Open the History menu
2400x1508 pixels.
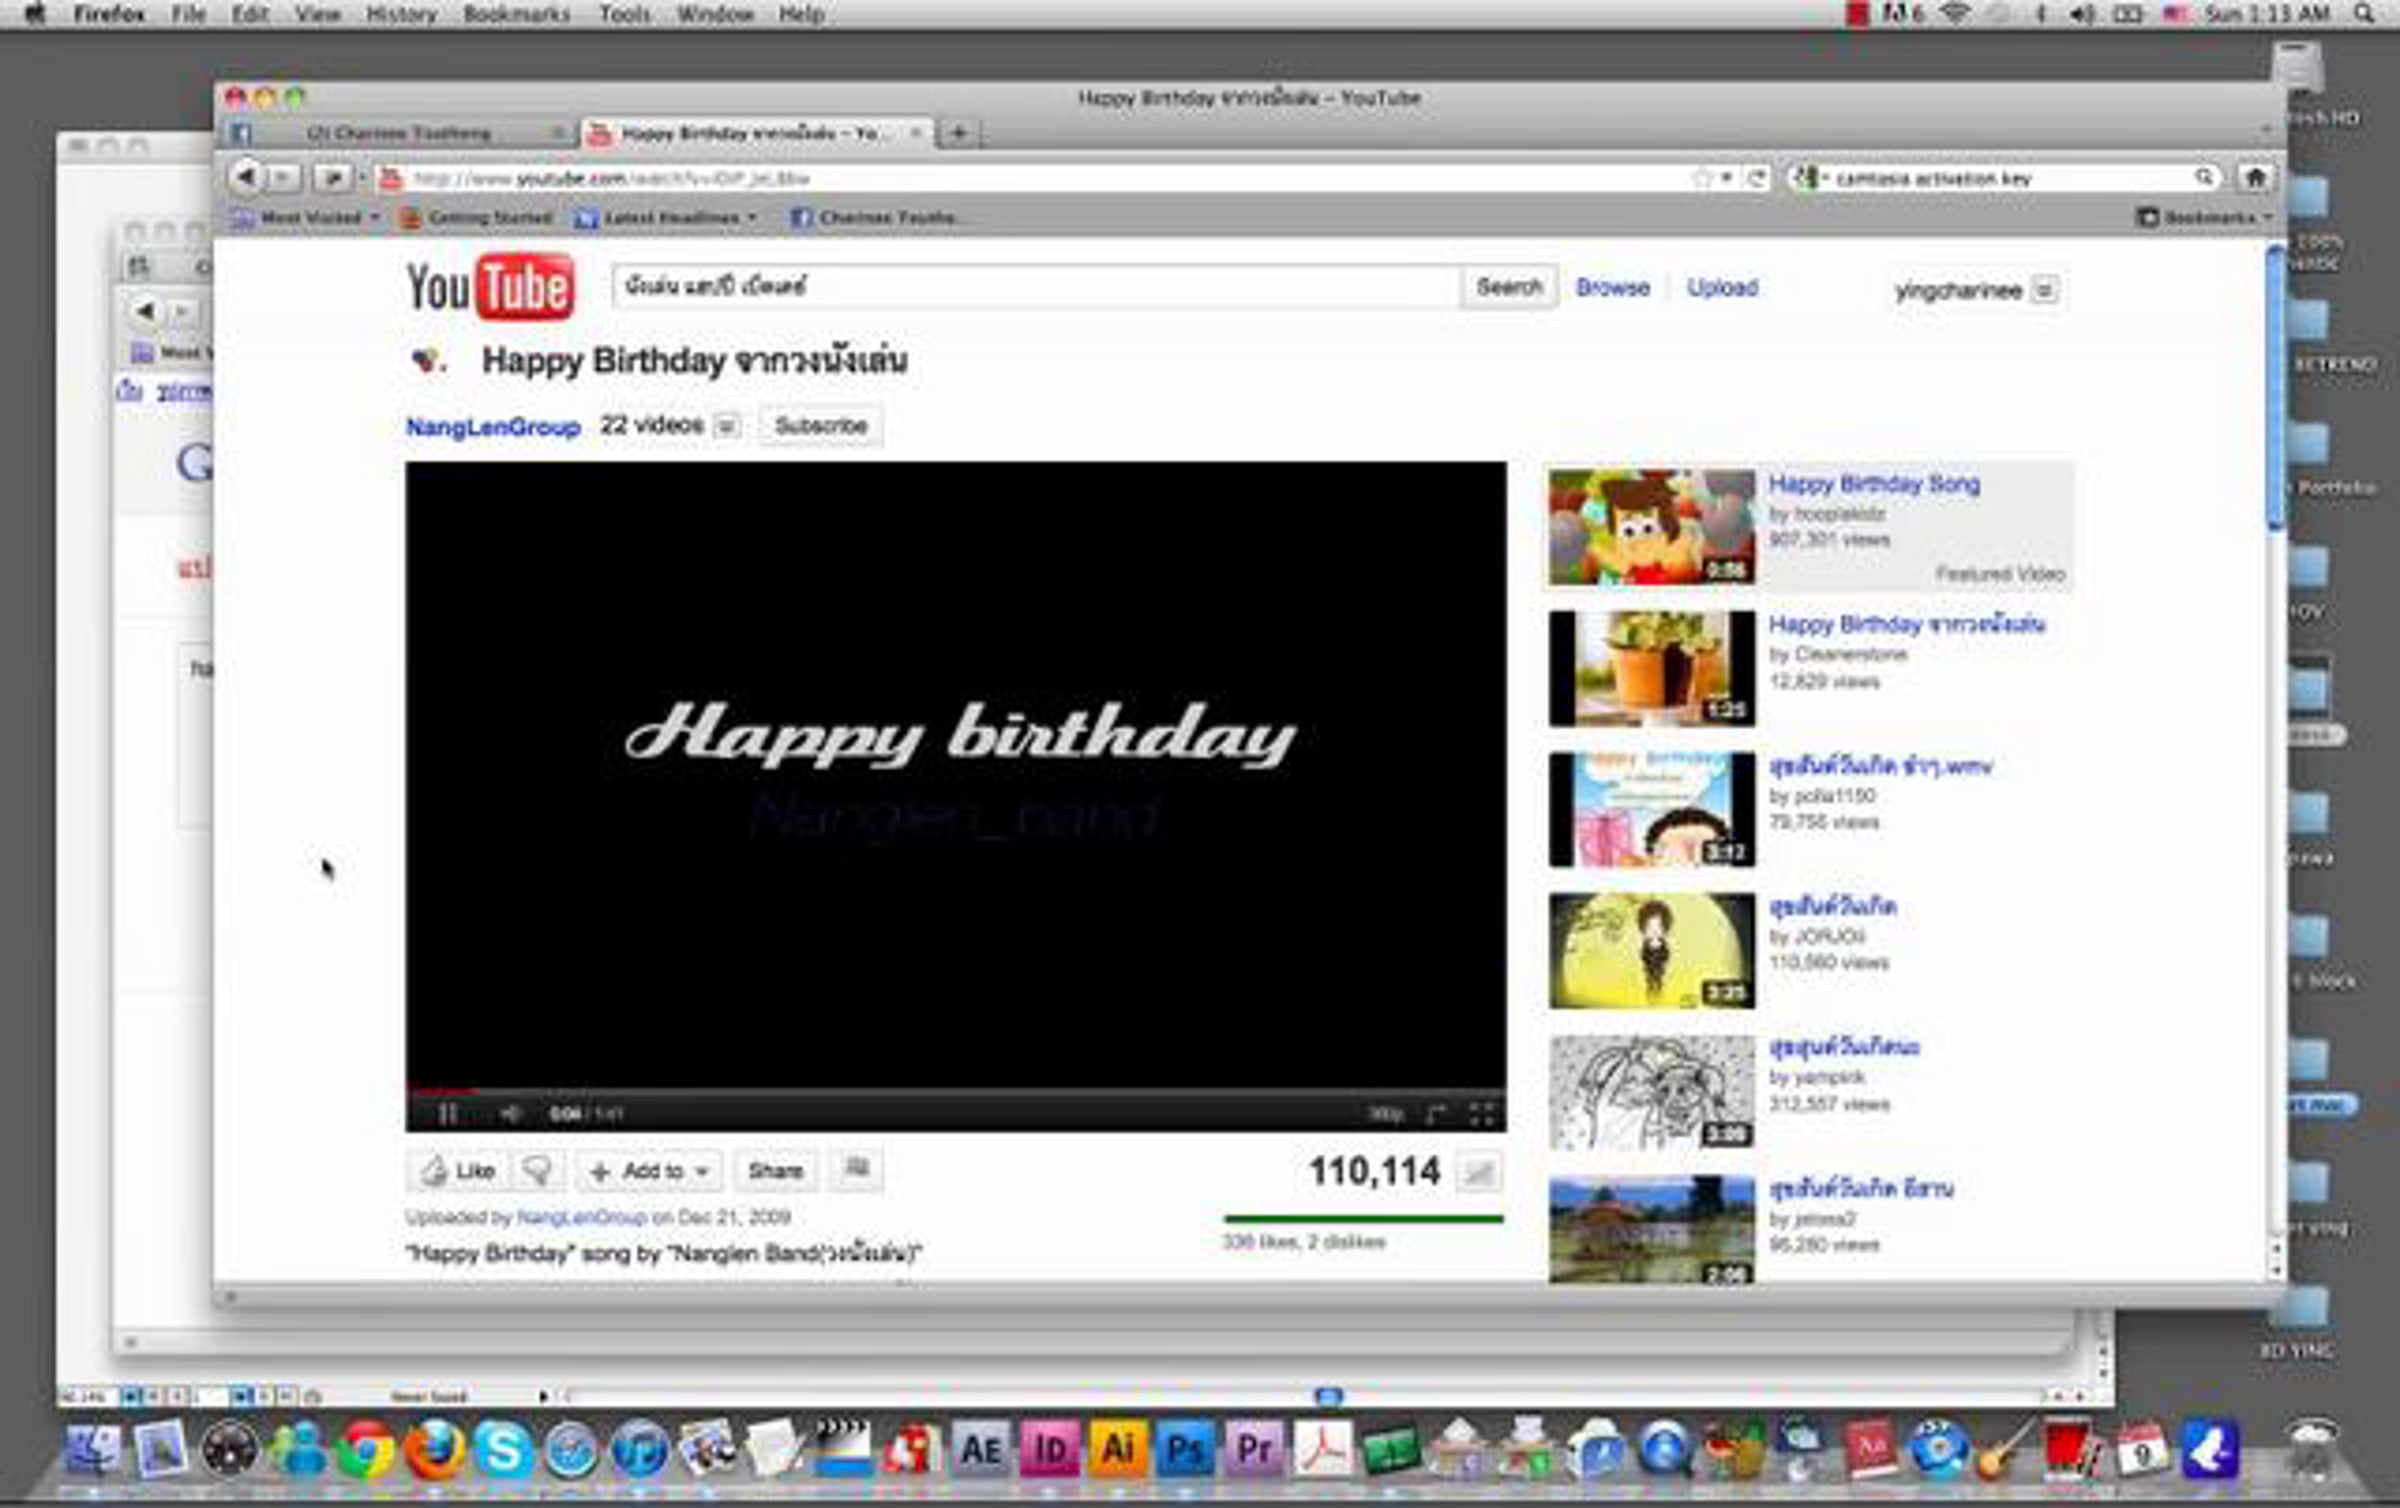coord(401,14)
